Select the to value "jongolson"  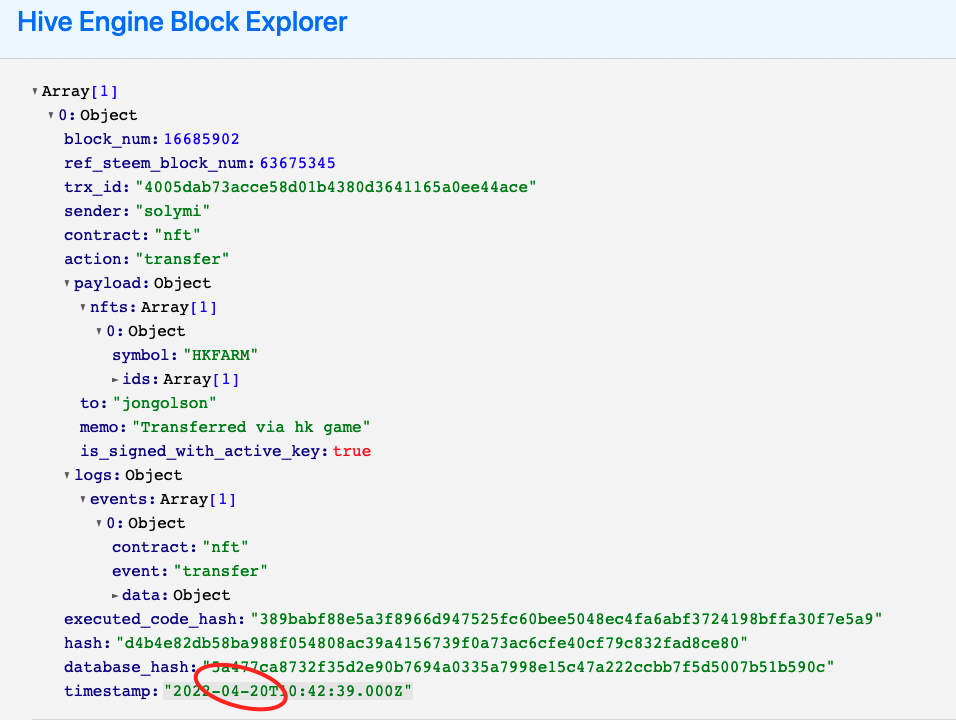coord(165,403)
